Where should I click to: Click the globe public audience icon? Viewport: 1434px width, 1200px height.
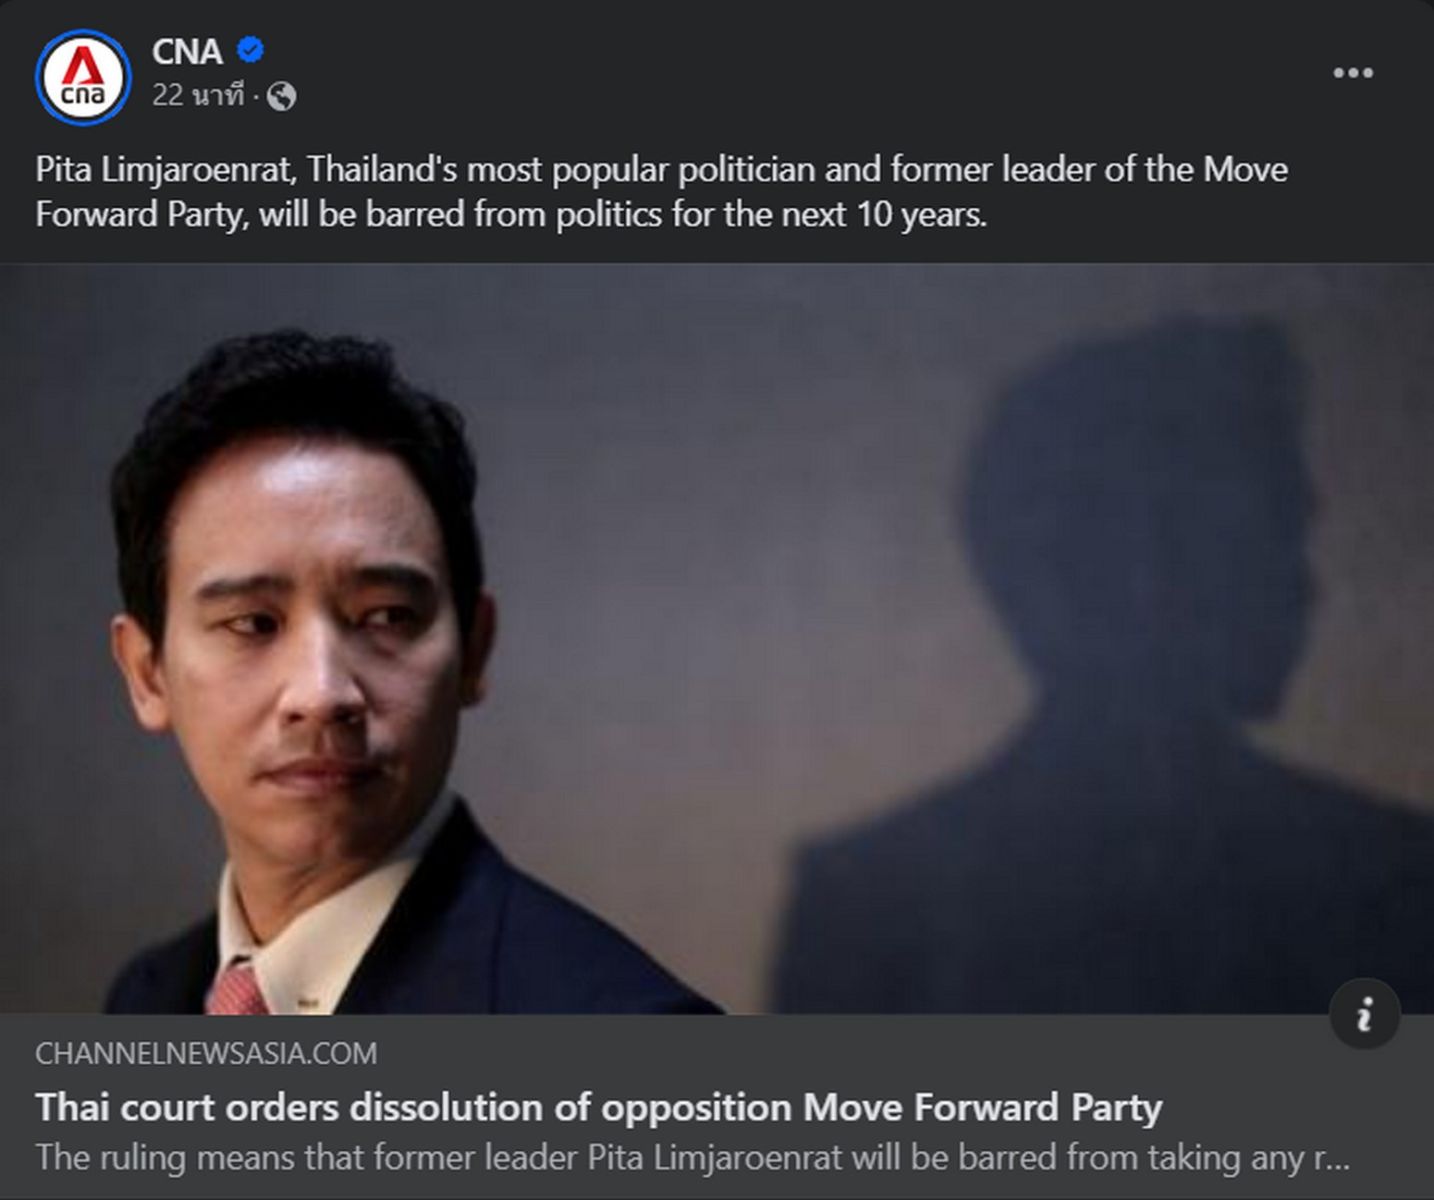pos(282,96)
